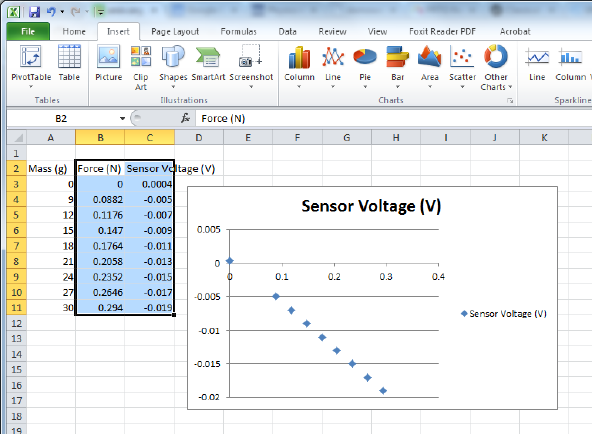The height and width of the screenshot is (434, 592).
Task: Insert a PivotTable from the ribbon
Action: click(31, 67)
